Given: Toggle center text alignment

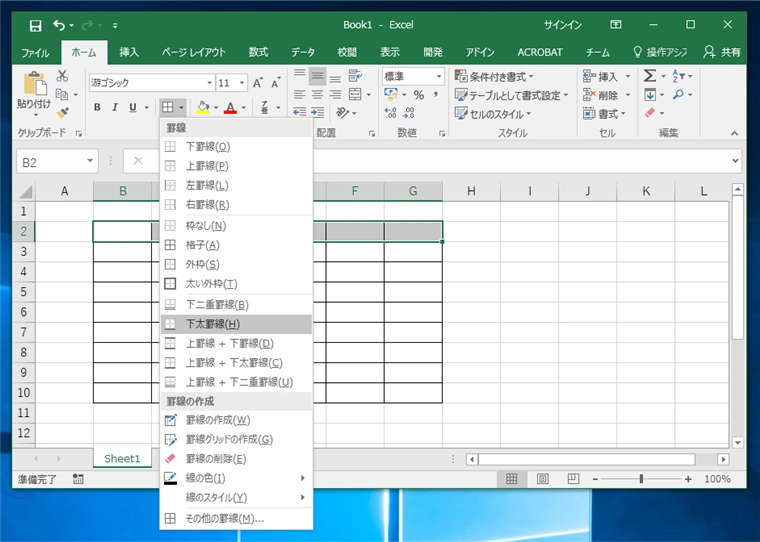Looking at the screenshot, I should tap(317, 94).
